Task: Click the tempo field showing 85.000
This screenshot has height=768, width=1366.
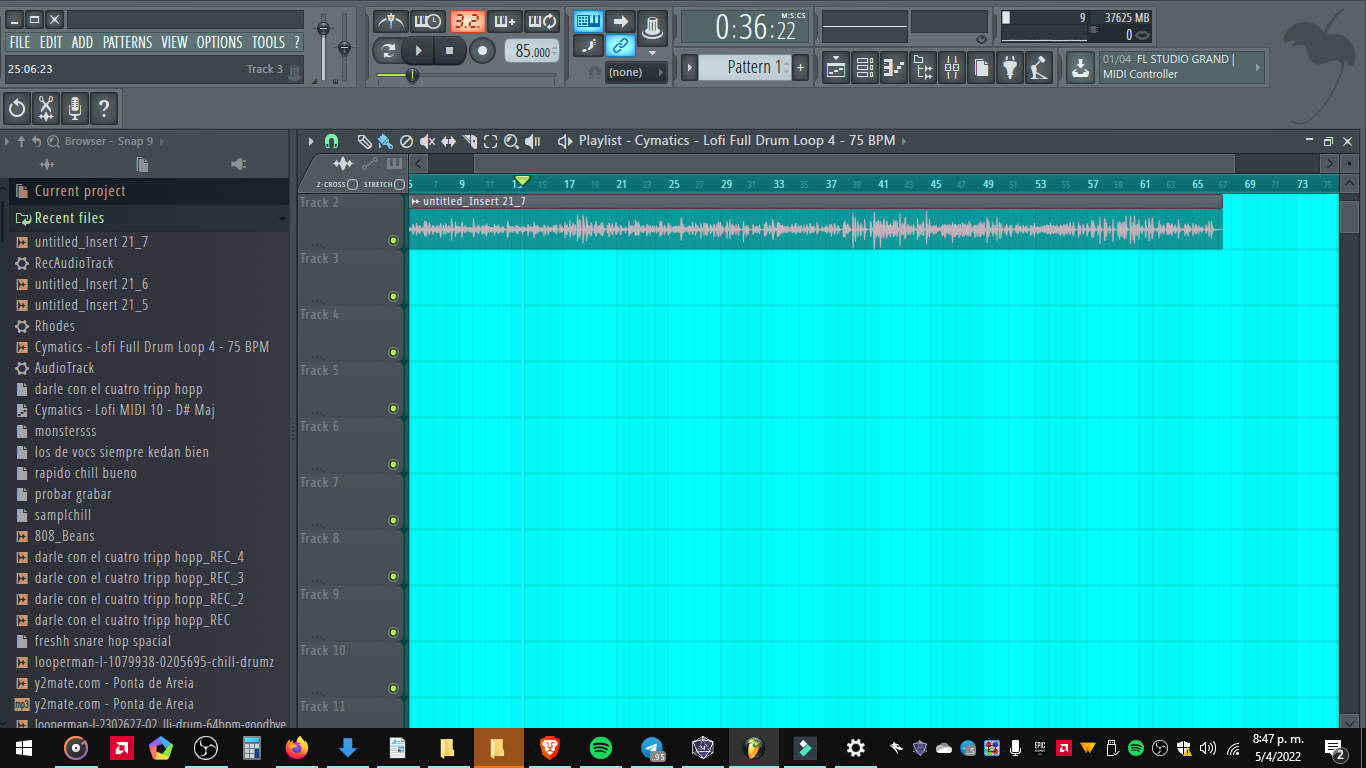Action: (x=532, y=51)
